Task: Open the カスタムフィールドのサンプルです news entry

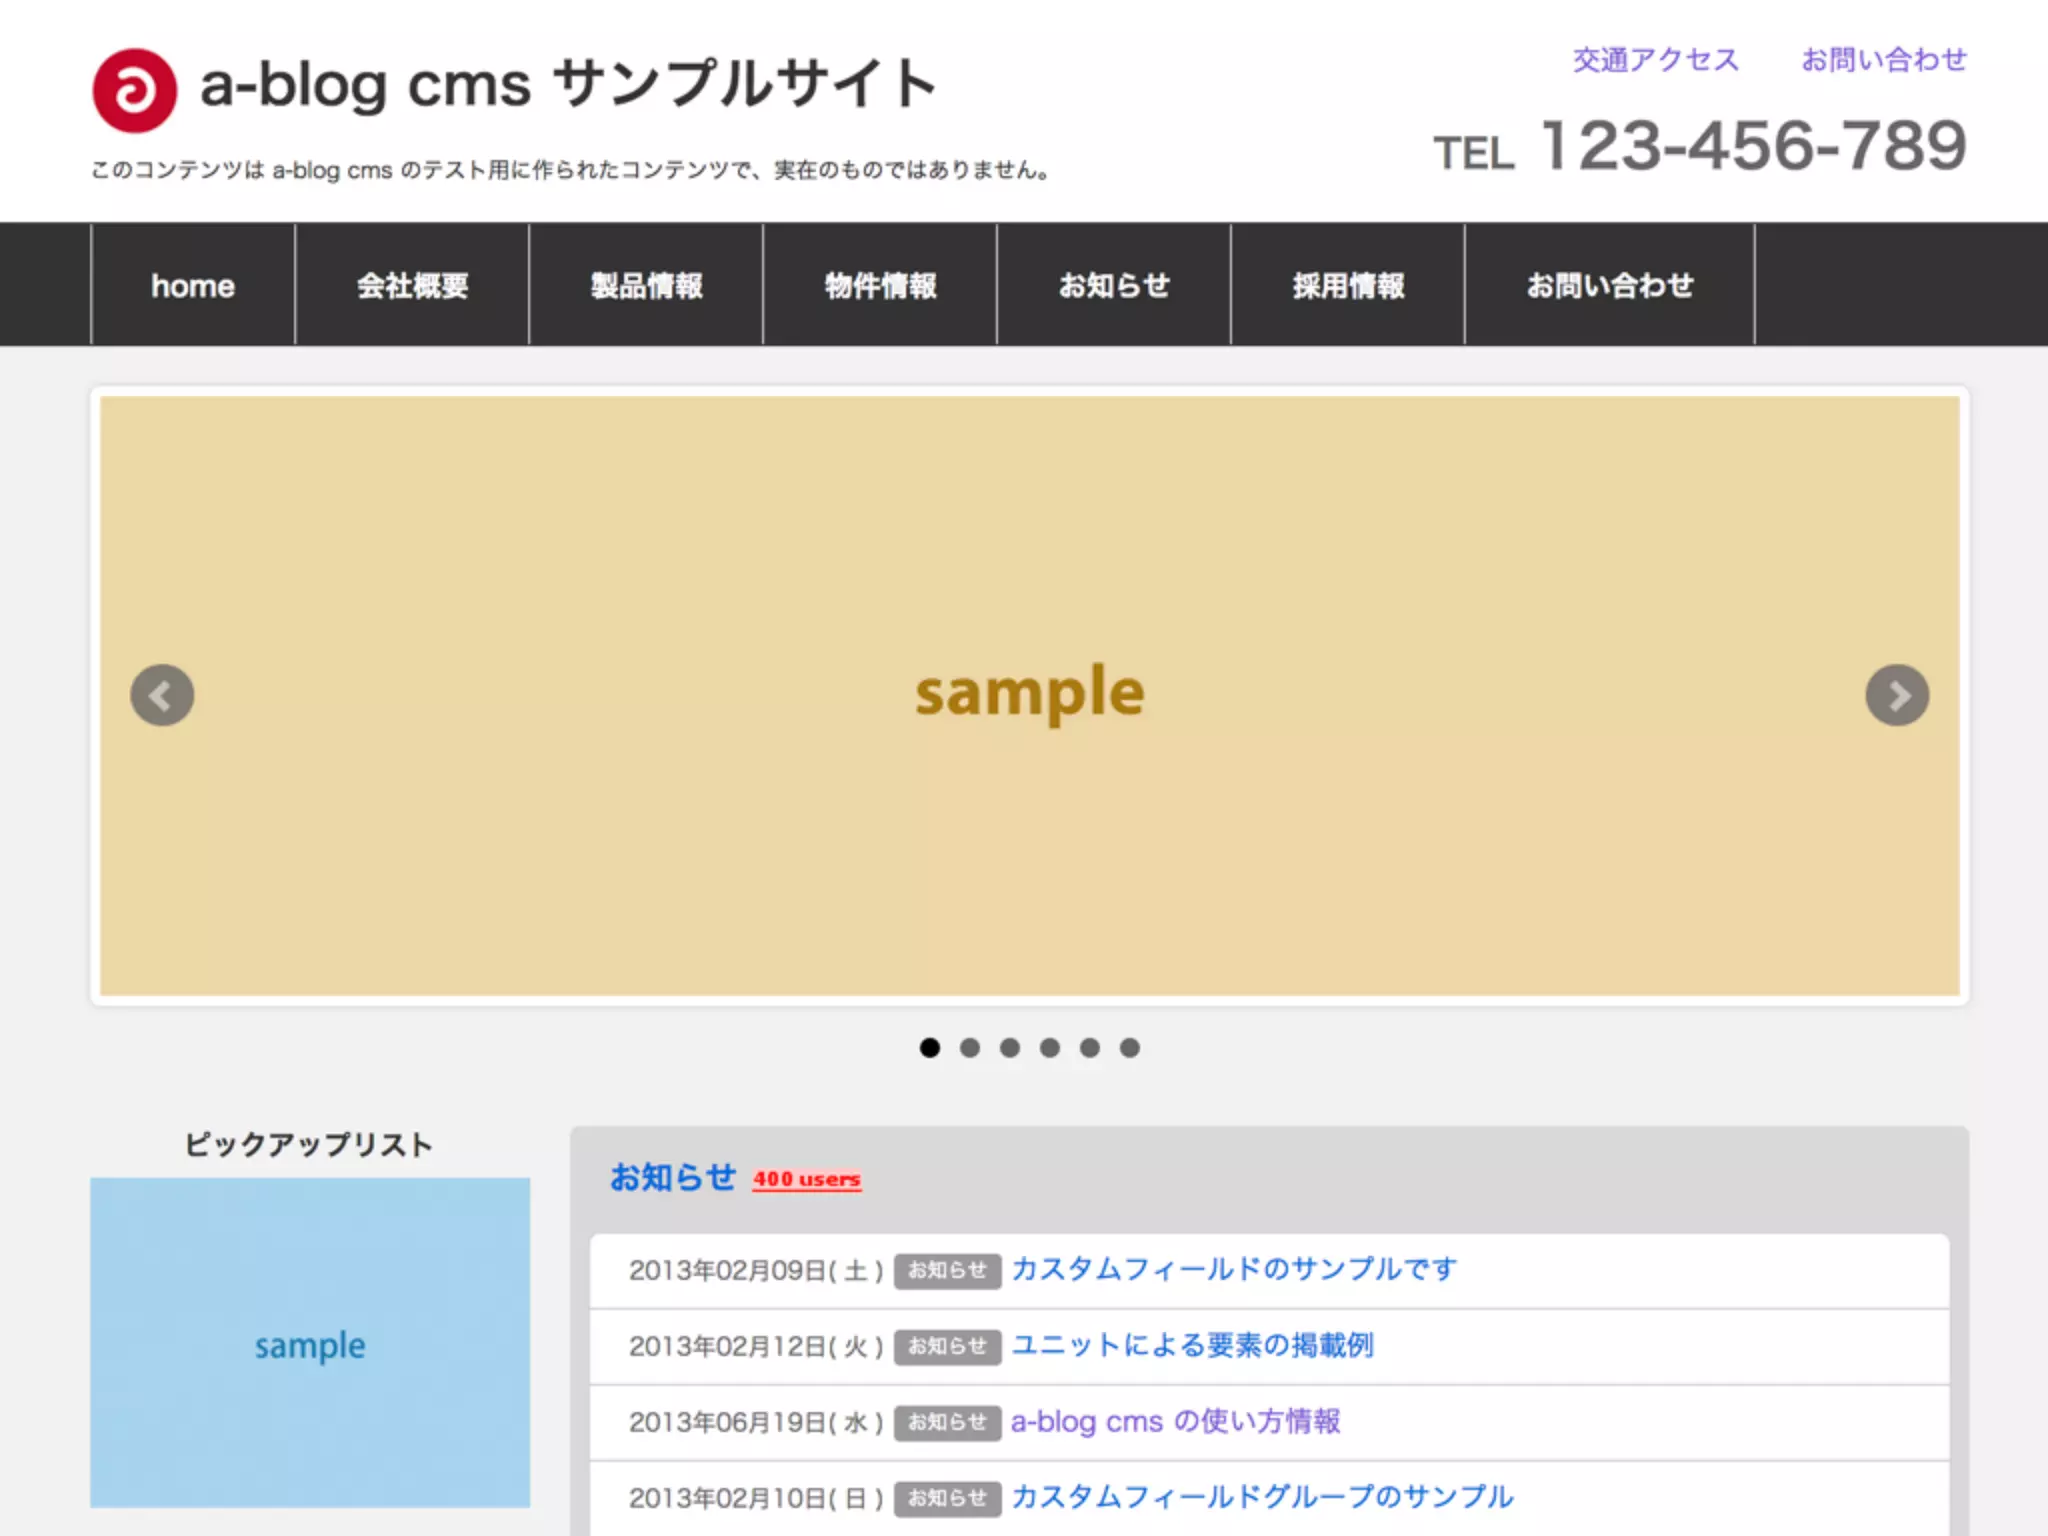Action: 1234,1269
